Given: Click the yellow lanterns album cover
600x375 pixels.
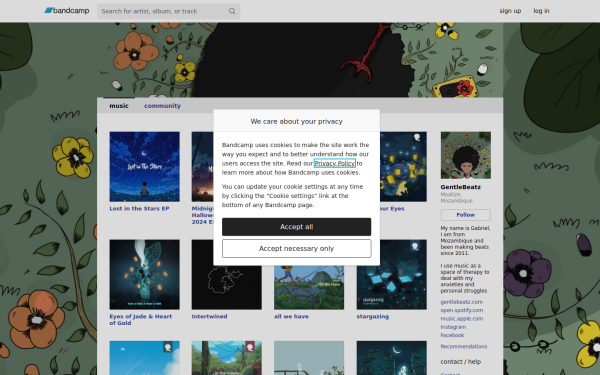Looking at the screenshot, I should click(x=403, y=166).
